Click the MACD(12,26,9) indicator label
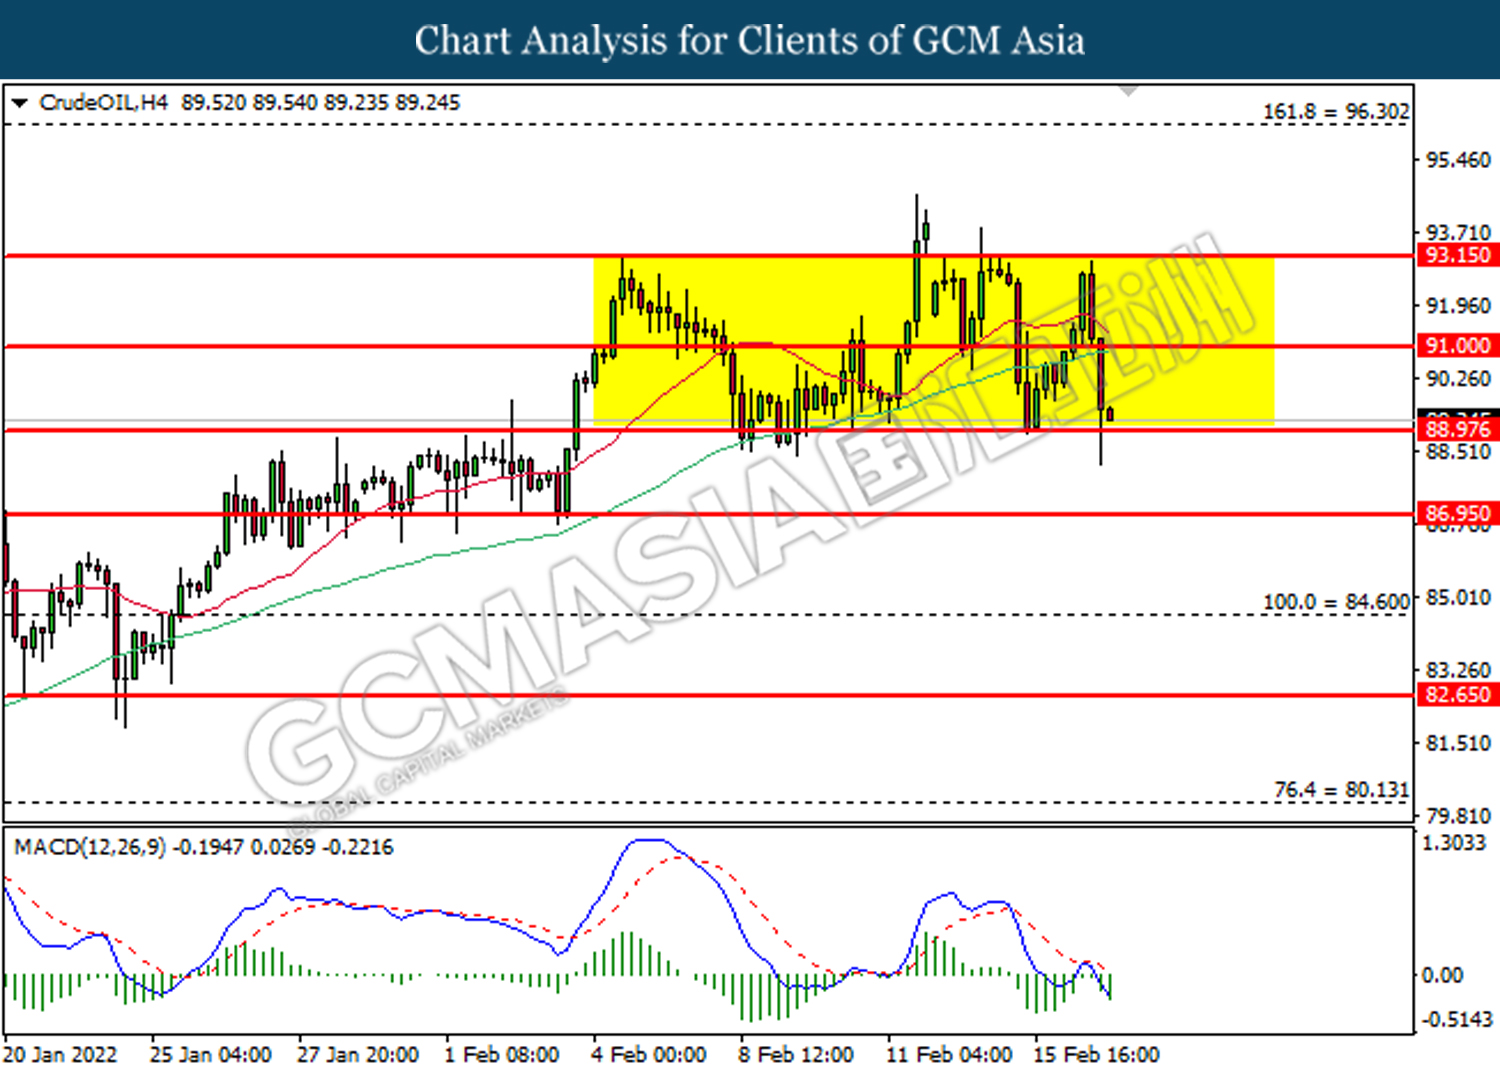 point(90,847)
